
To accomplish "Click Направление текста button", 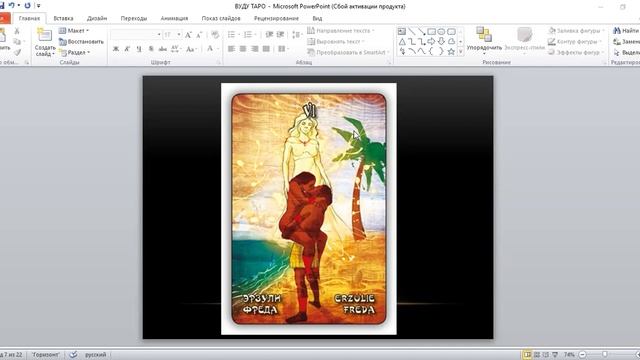I will tap(340, 31).
